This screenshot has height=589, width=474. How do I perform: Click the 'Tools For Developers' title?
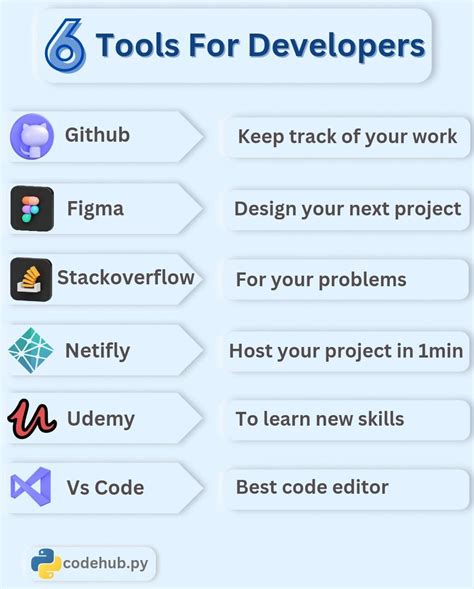click(260, 45)
